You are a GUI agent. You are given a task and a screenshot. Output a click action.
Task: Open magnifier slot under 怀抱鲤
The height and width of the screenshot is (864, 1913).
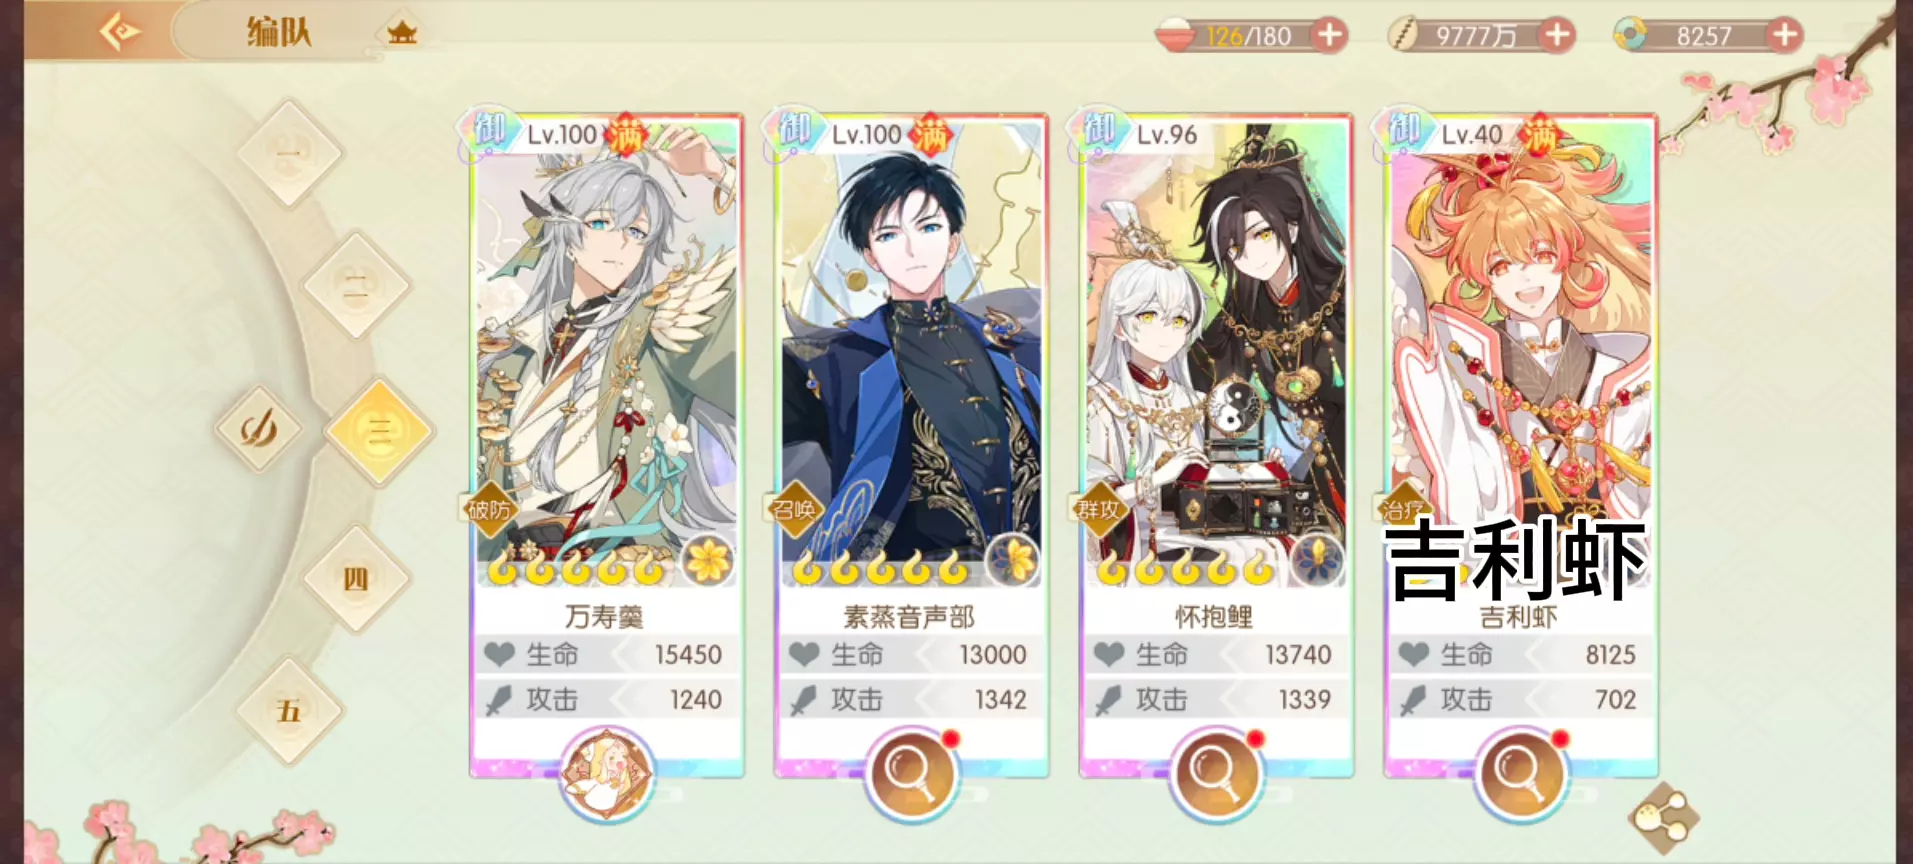[1216, 773]
